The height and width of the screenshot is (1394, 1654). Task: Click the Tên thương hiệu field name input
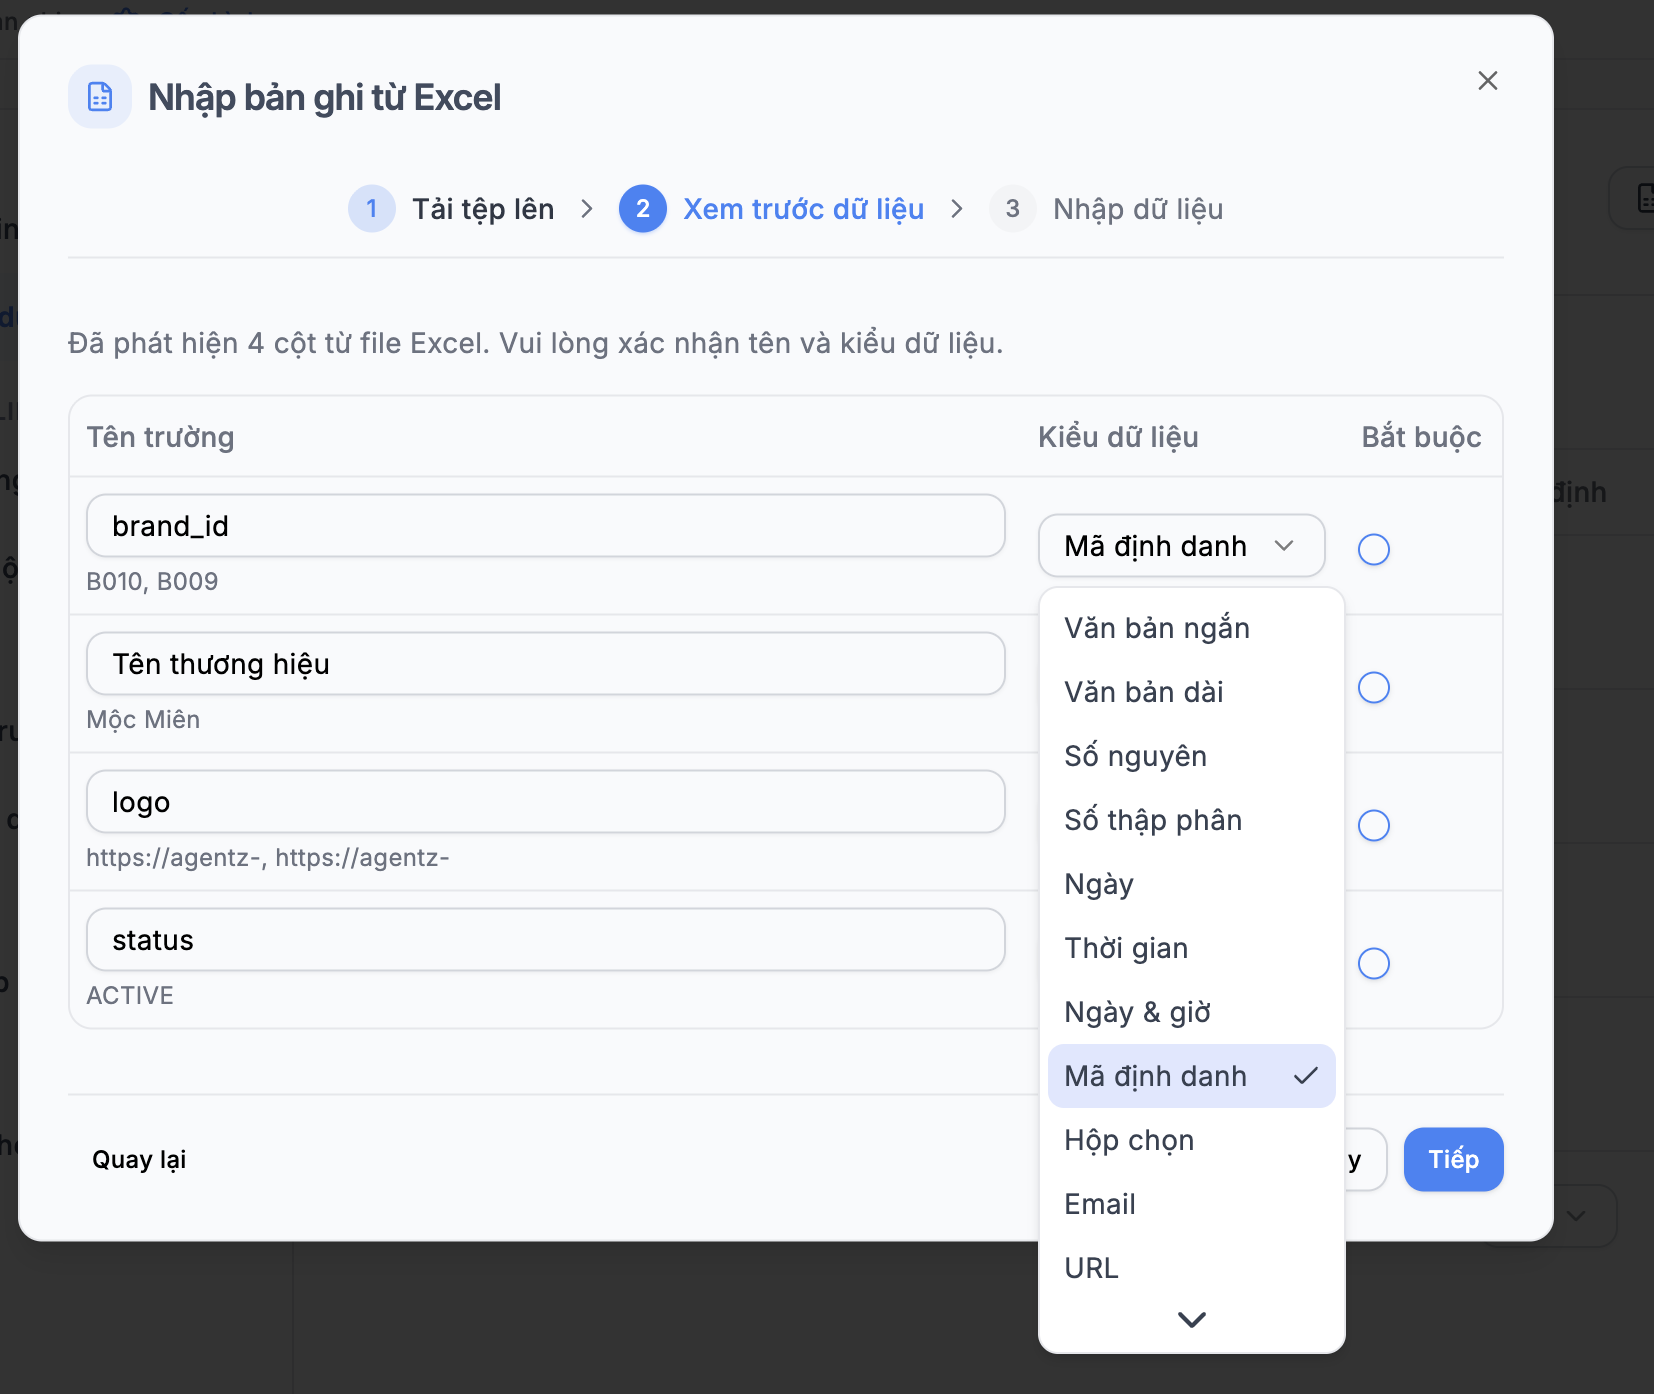pyautogui.click(x=546, y=664)
